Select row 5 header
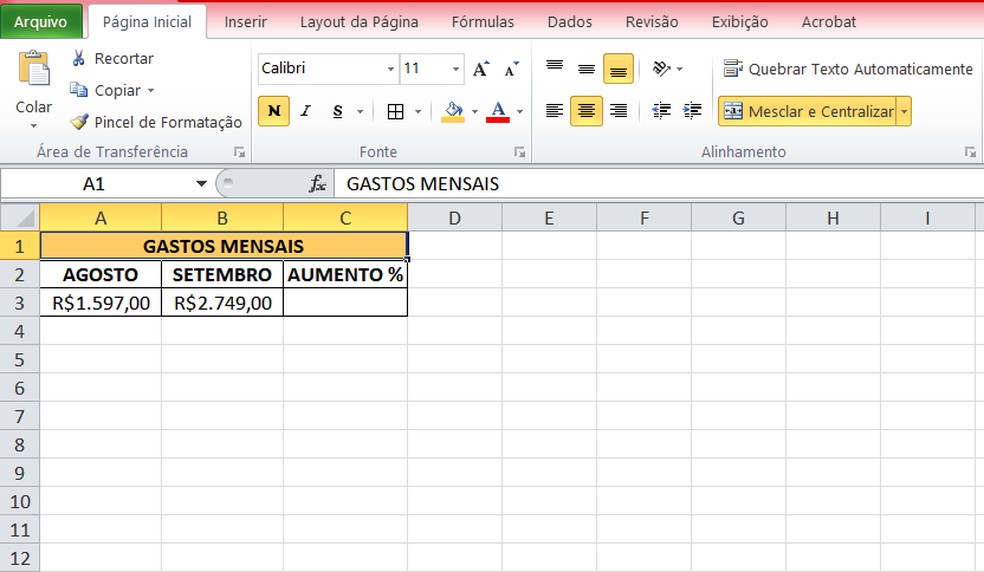This screenshot has width=984, height=572. (19, 360)
